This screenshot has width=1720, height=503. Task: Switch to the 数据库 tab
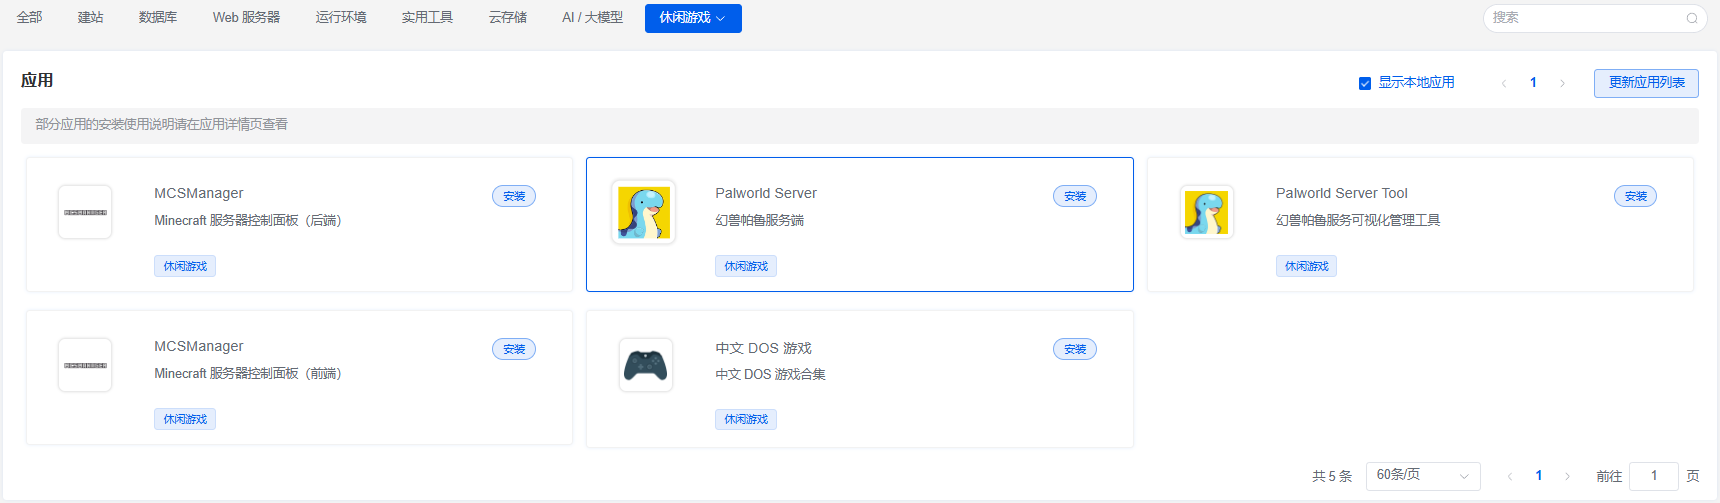[158, 17]
